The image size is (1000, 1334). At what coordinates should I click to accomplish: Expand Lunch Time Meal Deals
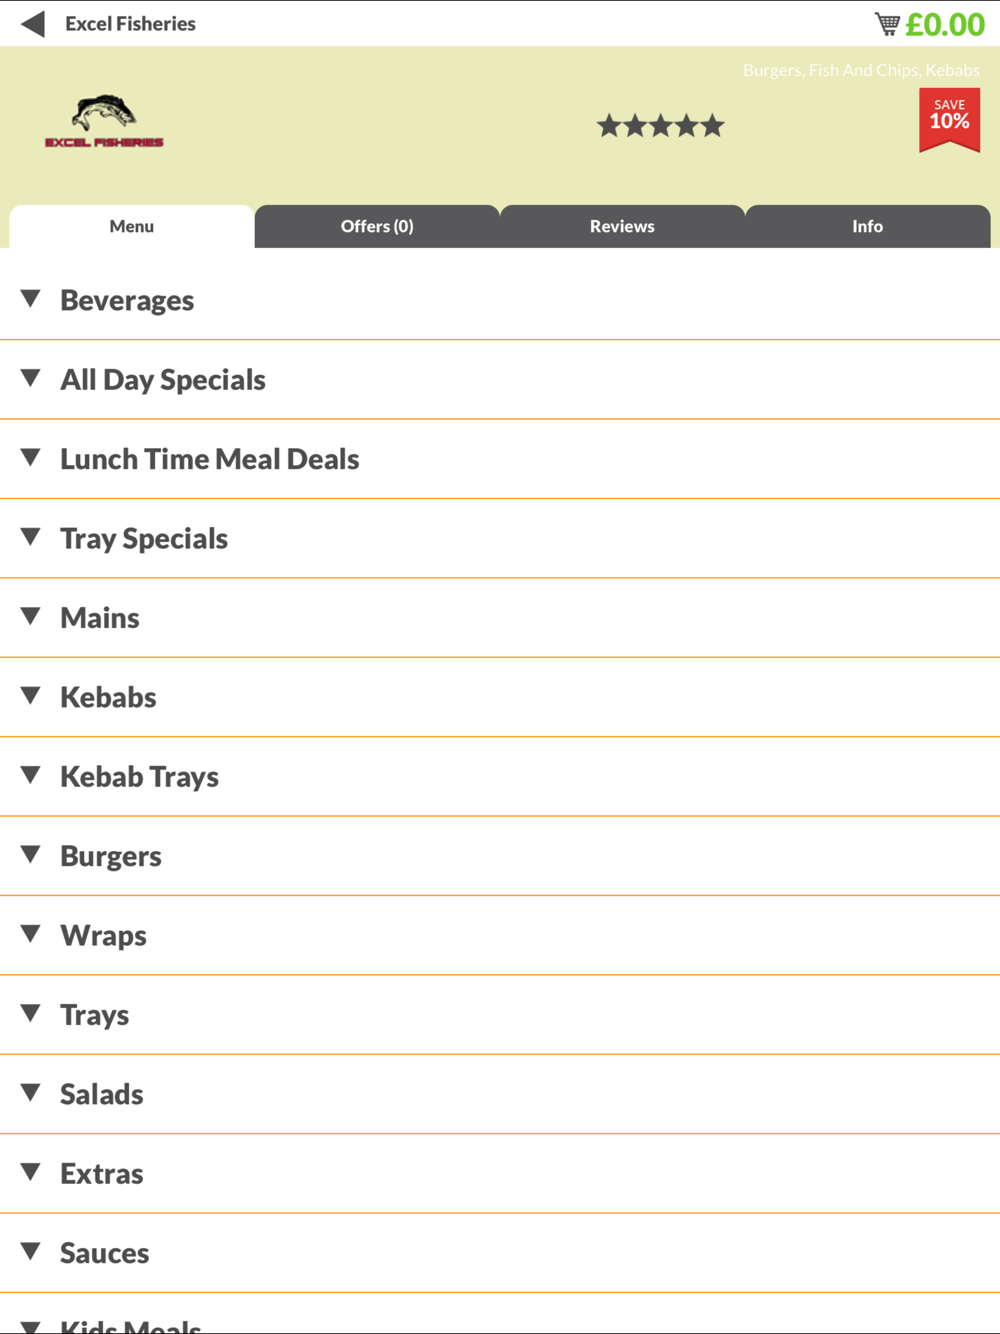click(500, 459)
